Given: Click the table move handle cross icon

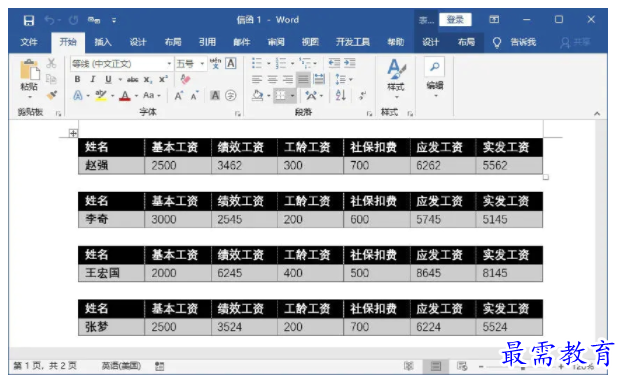Looking at the screenshot, I should click(x=73, y=133).
